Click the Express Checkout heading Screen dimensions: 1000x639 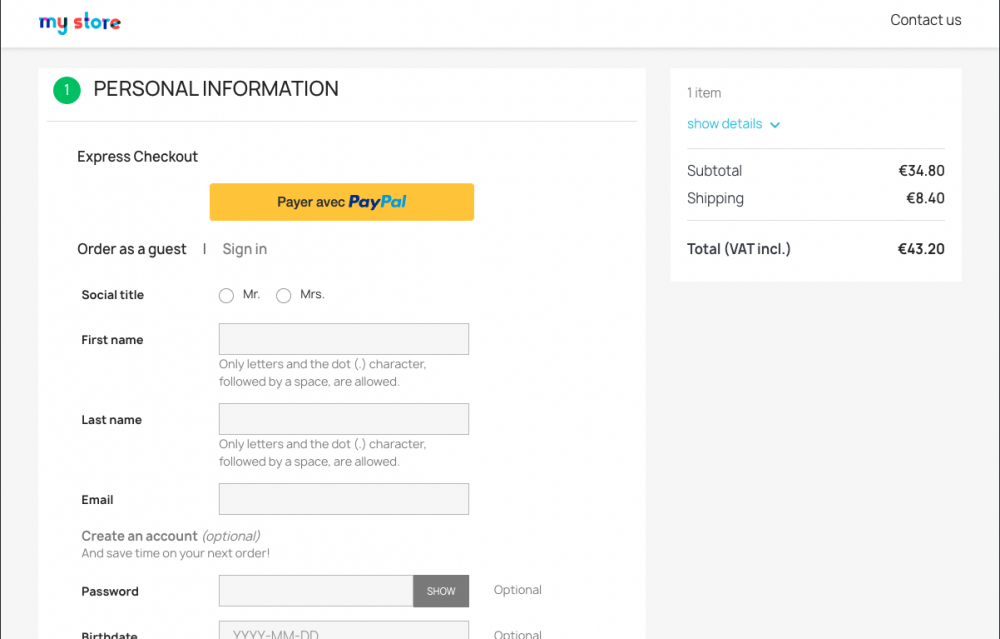(x=137, y=156)
